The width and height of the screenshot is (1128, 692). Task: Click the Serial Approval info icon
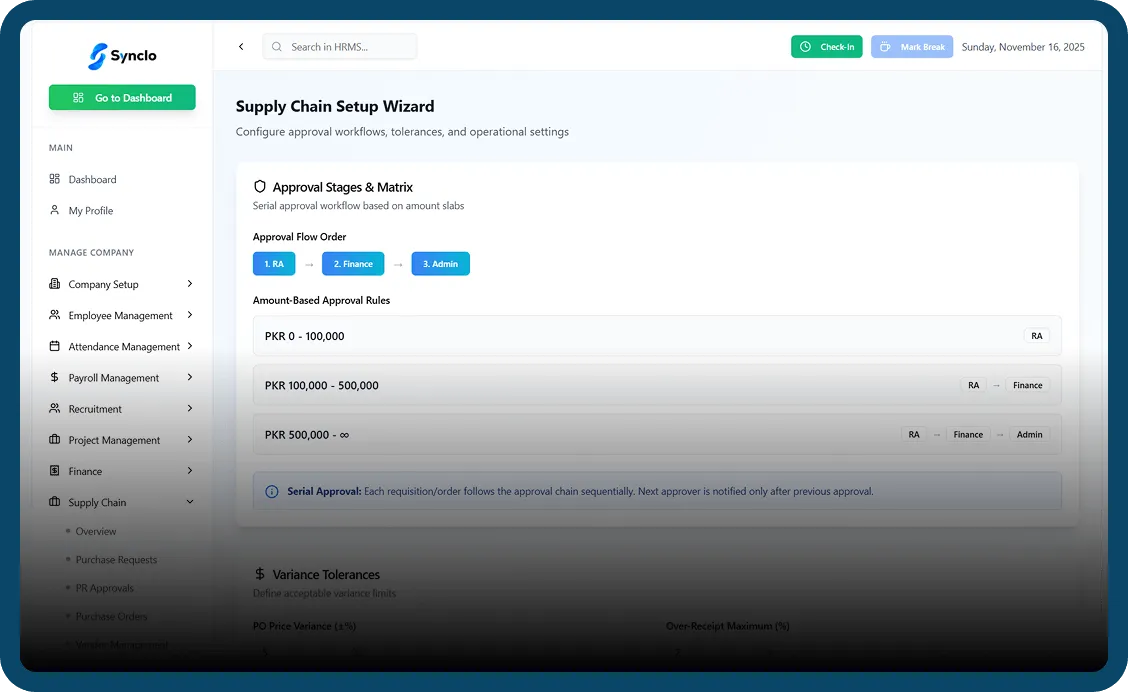[272, 492]
